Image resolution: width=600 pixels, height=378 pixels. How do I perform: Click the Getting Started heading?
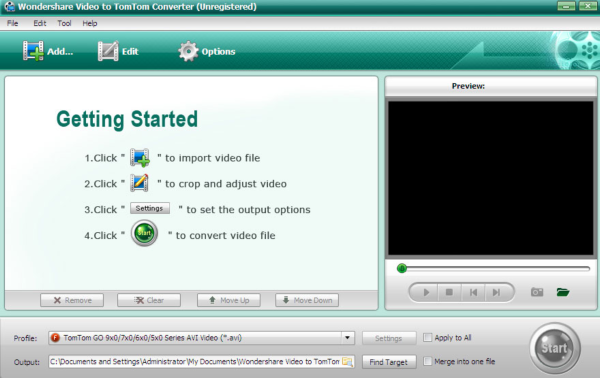pyautogui.click(x=127, y=119)
